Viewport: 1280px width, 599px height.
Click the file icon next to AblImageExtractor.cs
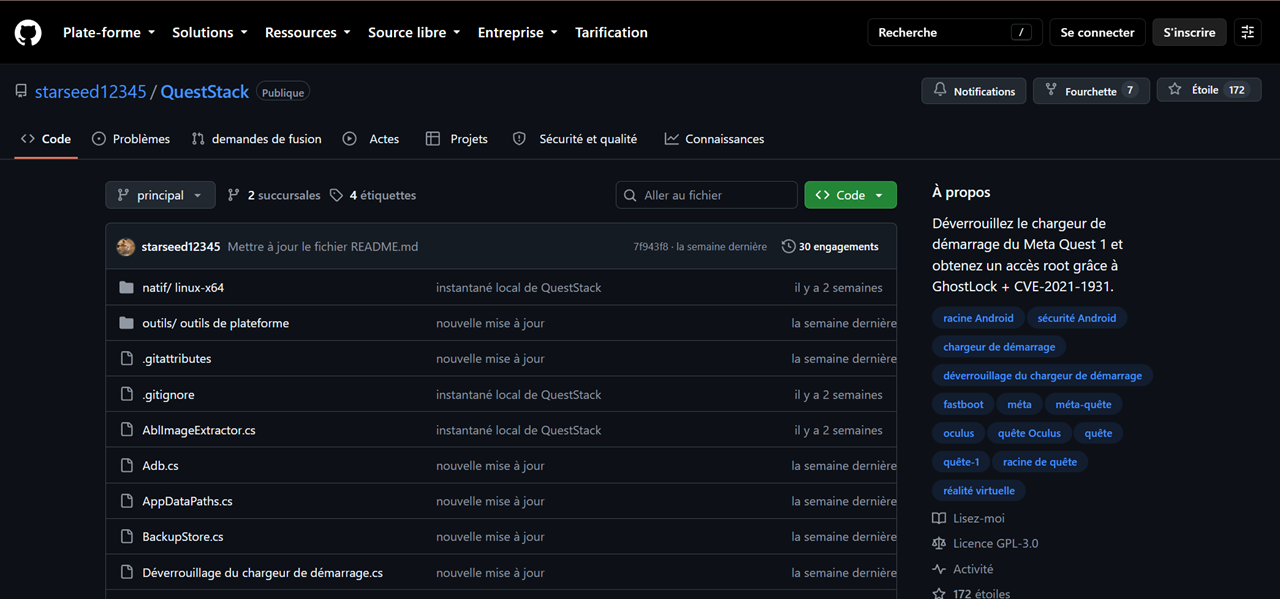point(126,430)
